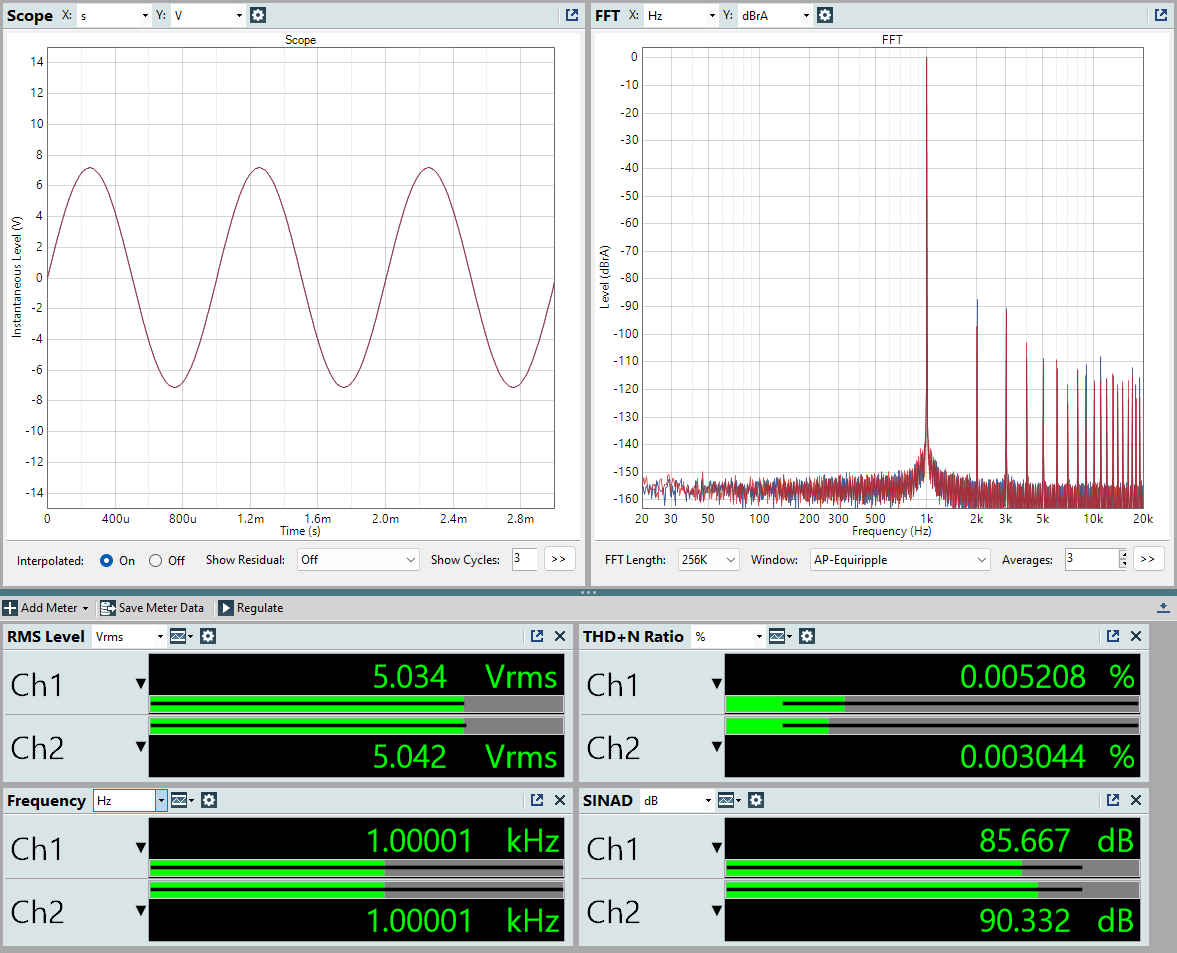Expand Frequency Ch2 arrow

pyautogui.click(x=140, y=911)
